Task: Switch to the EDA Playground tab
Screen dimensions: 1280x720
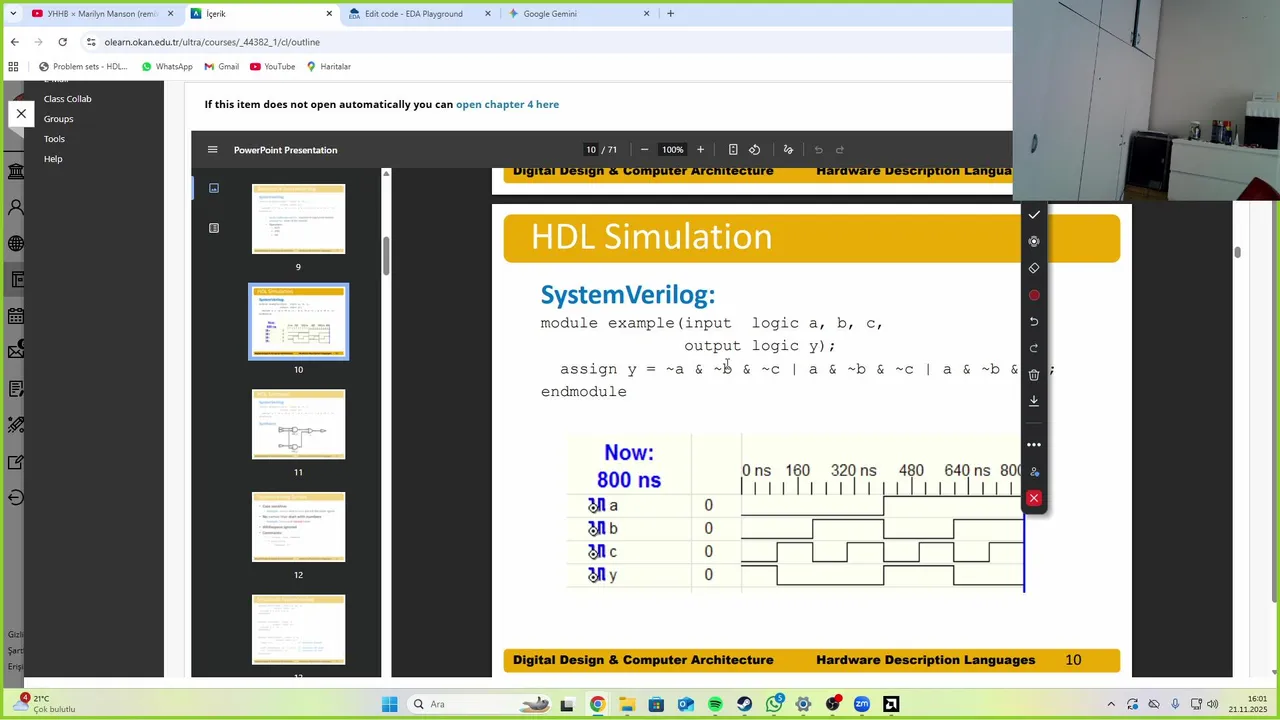Action: click(420, 14)
